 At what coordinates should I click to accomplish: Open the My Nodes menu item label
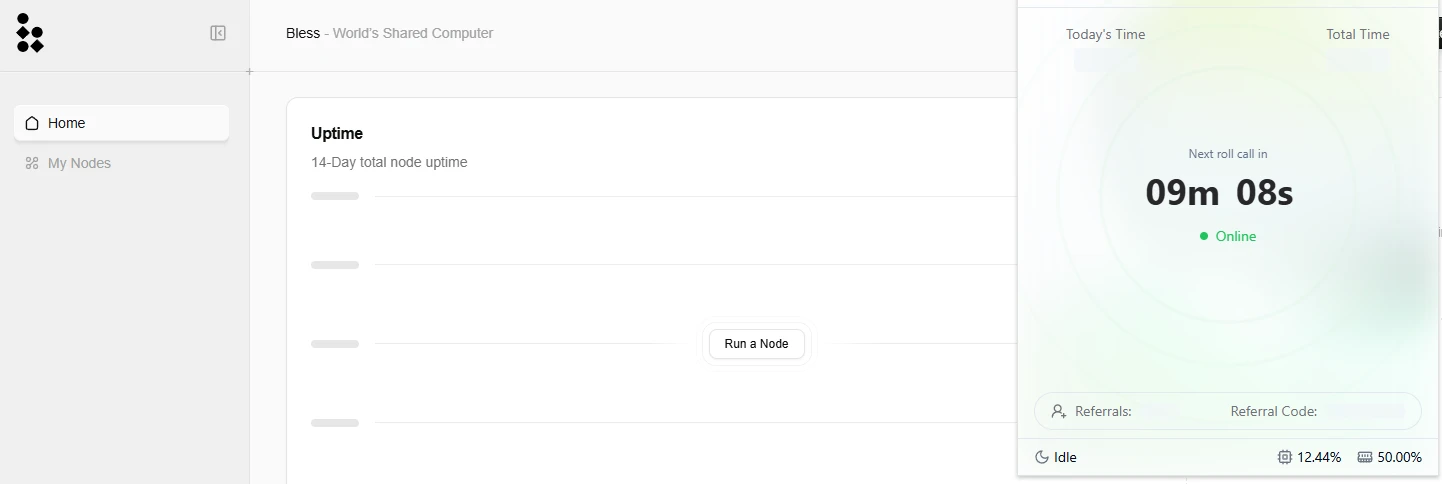click(x=79, y=163)
